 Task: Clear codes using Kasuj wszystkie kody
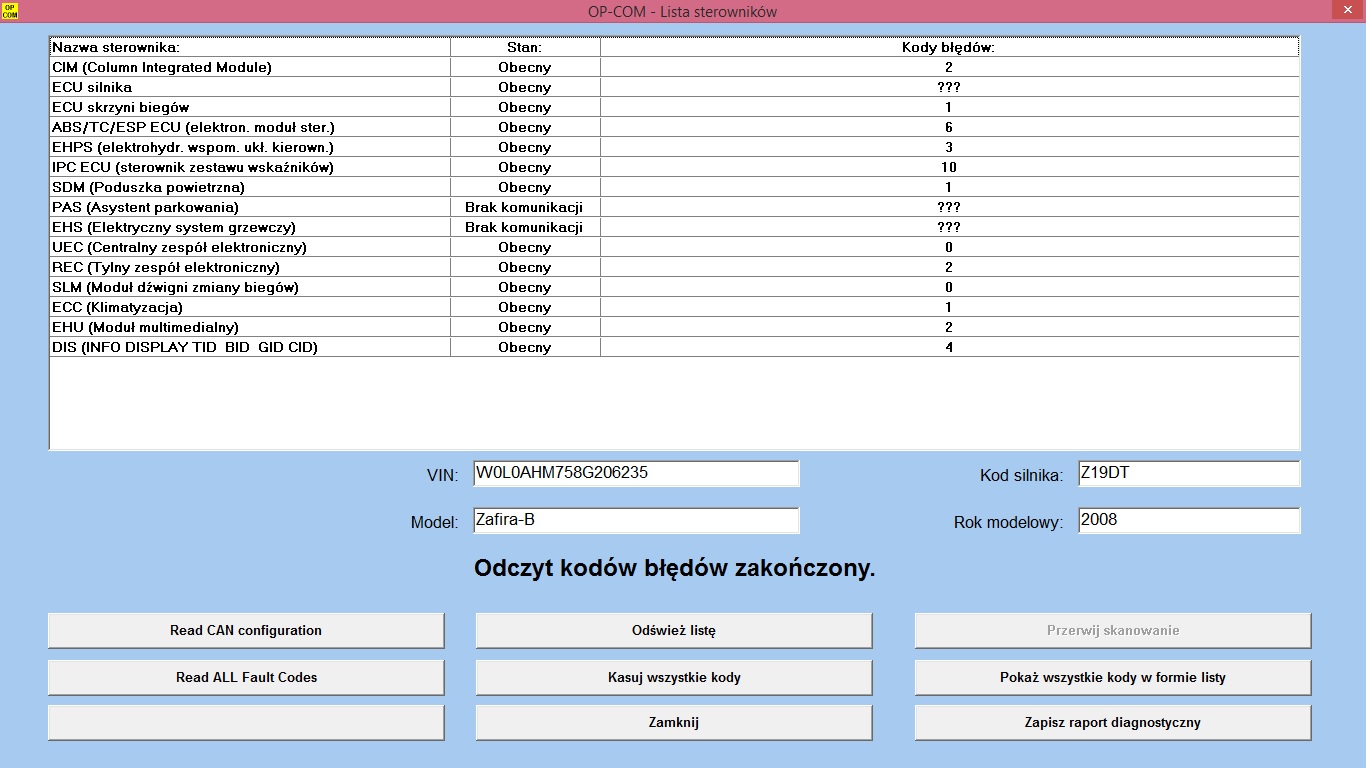673,677
